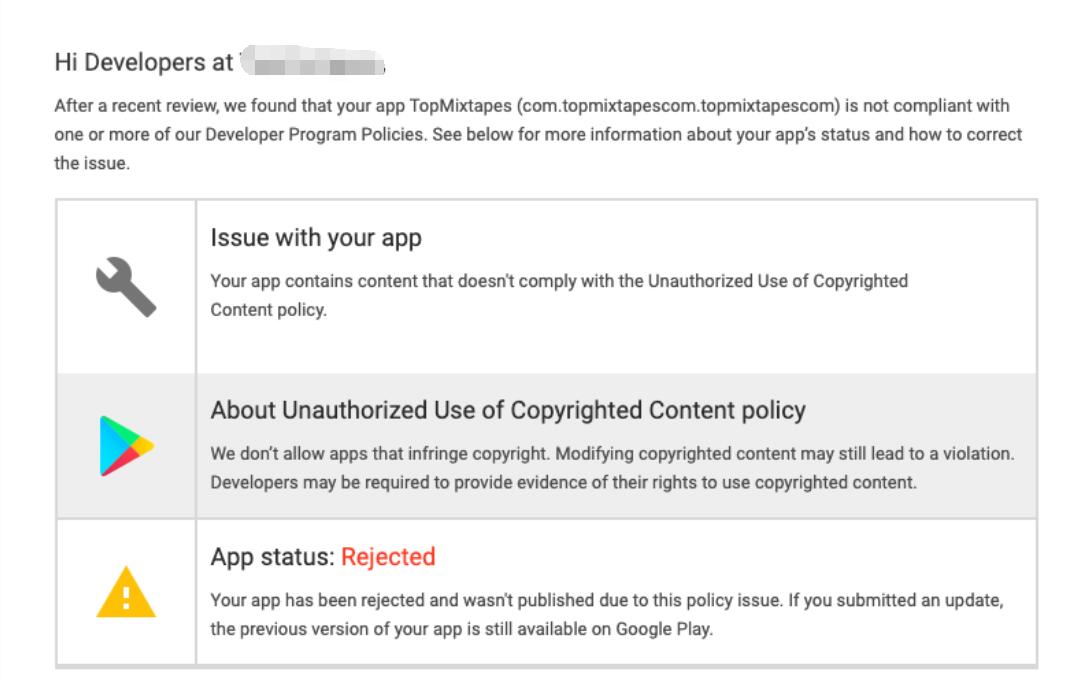
Task: Click heading 'About Unauthorized Use of Copyrighted Content policy'
Action: 508,410
